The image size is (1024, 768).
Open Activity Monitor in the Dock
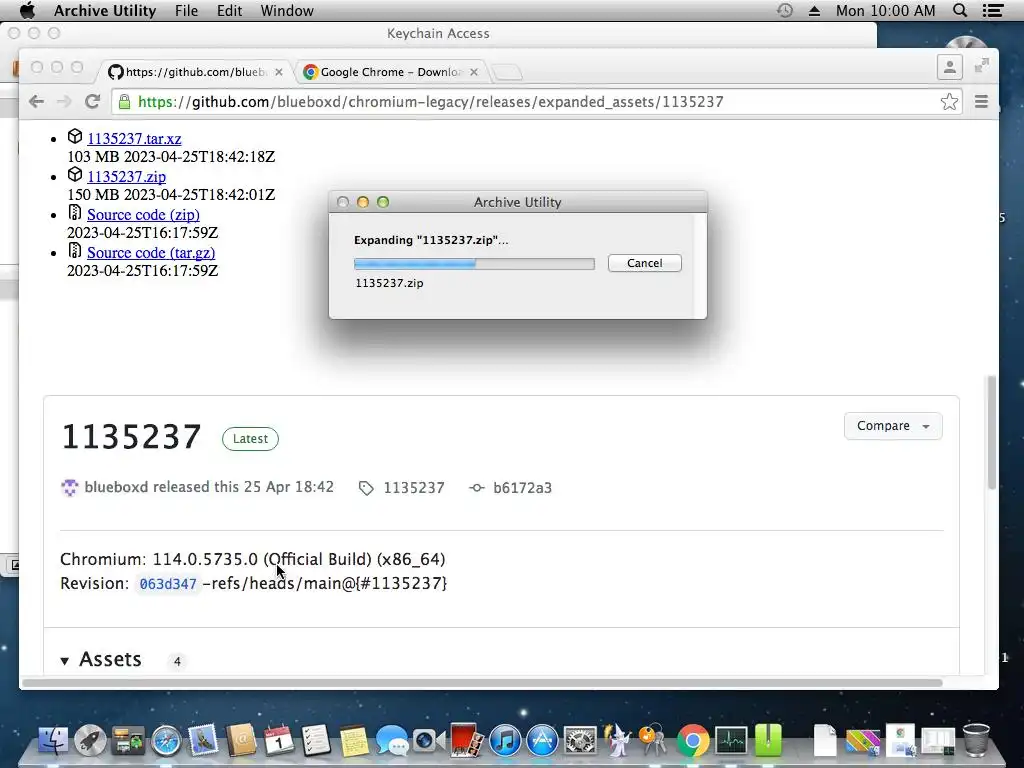[731, 741]
